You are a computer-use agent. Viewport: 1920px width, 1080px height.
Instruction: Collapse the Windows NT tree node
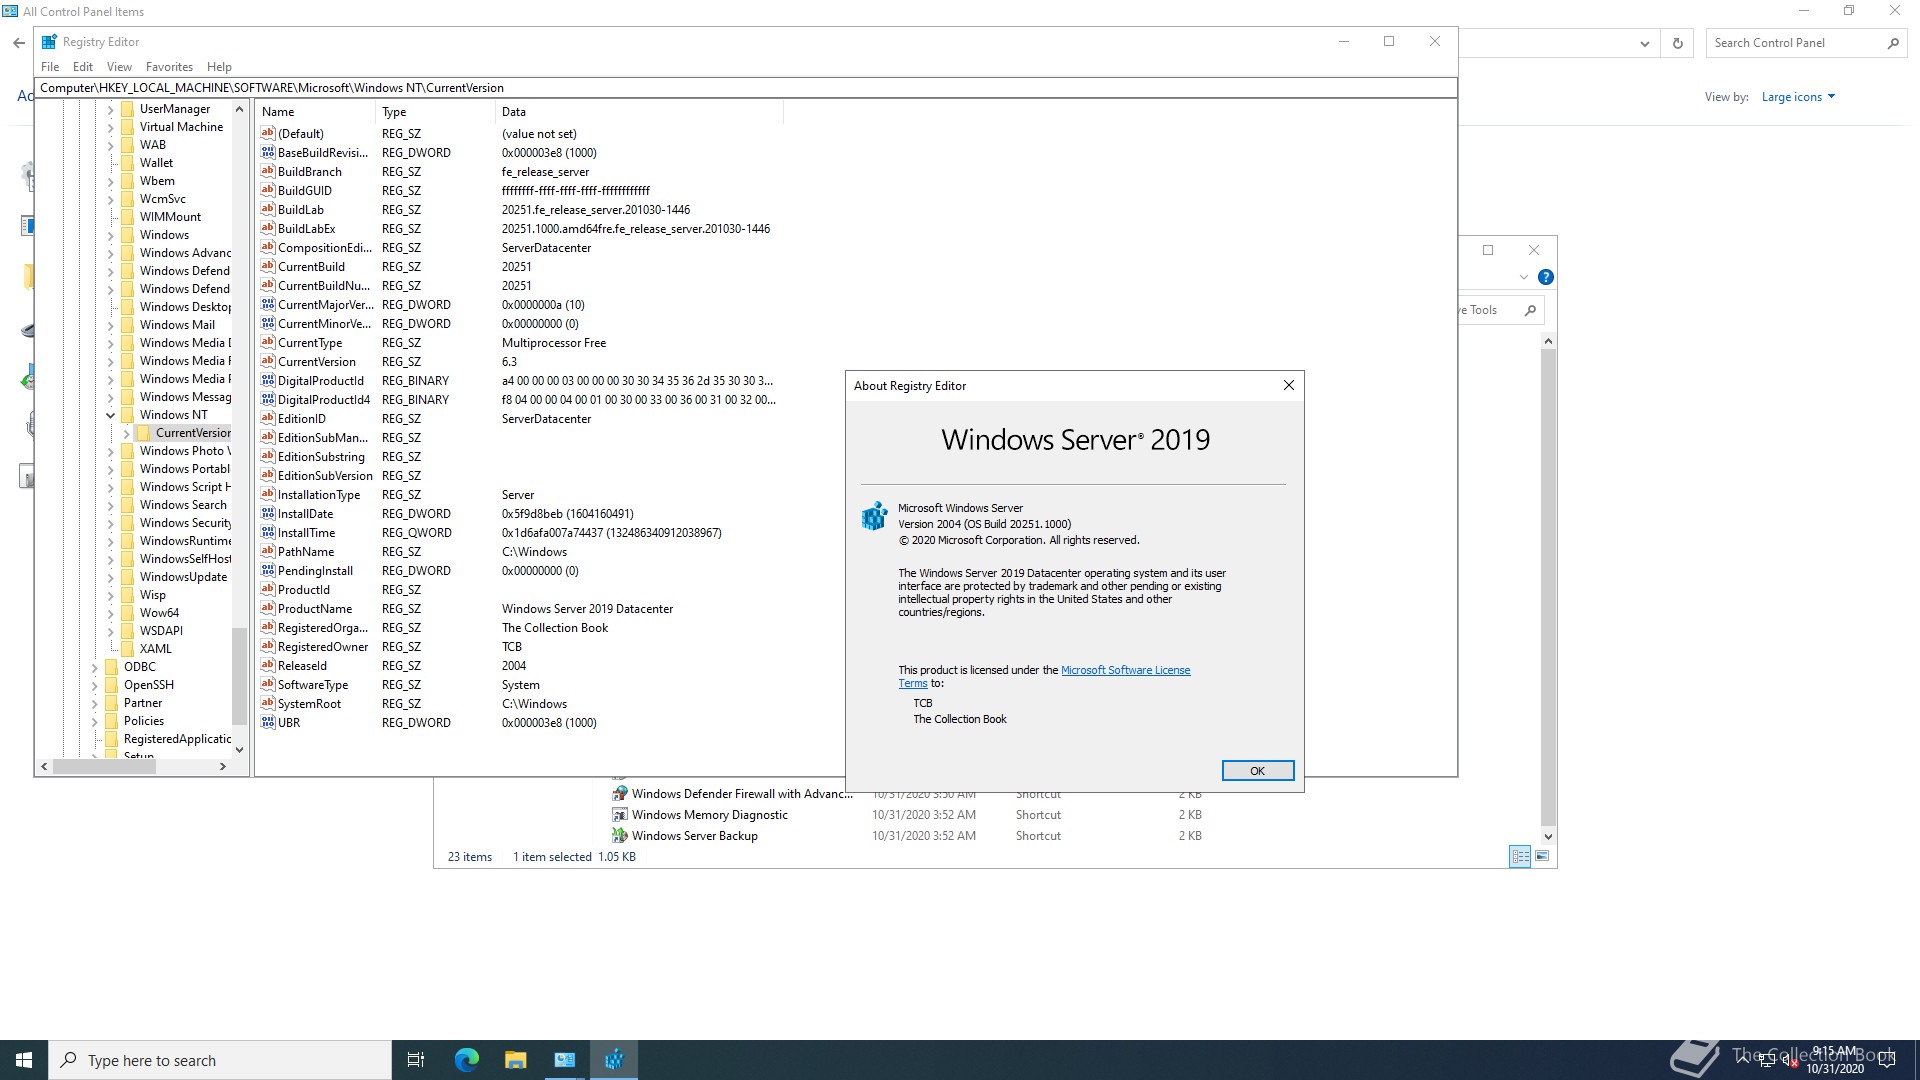pos(110,415)
